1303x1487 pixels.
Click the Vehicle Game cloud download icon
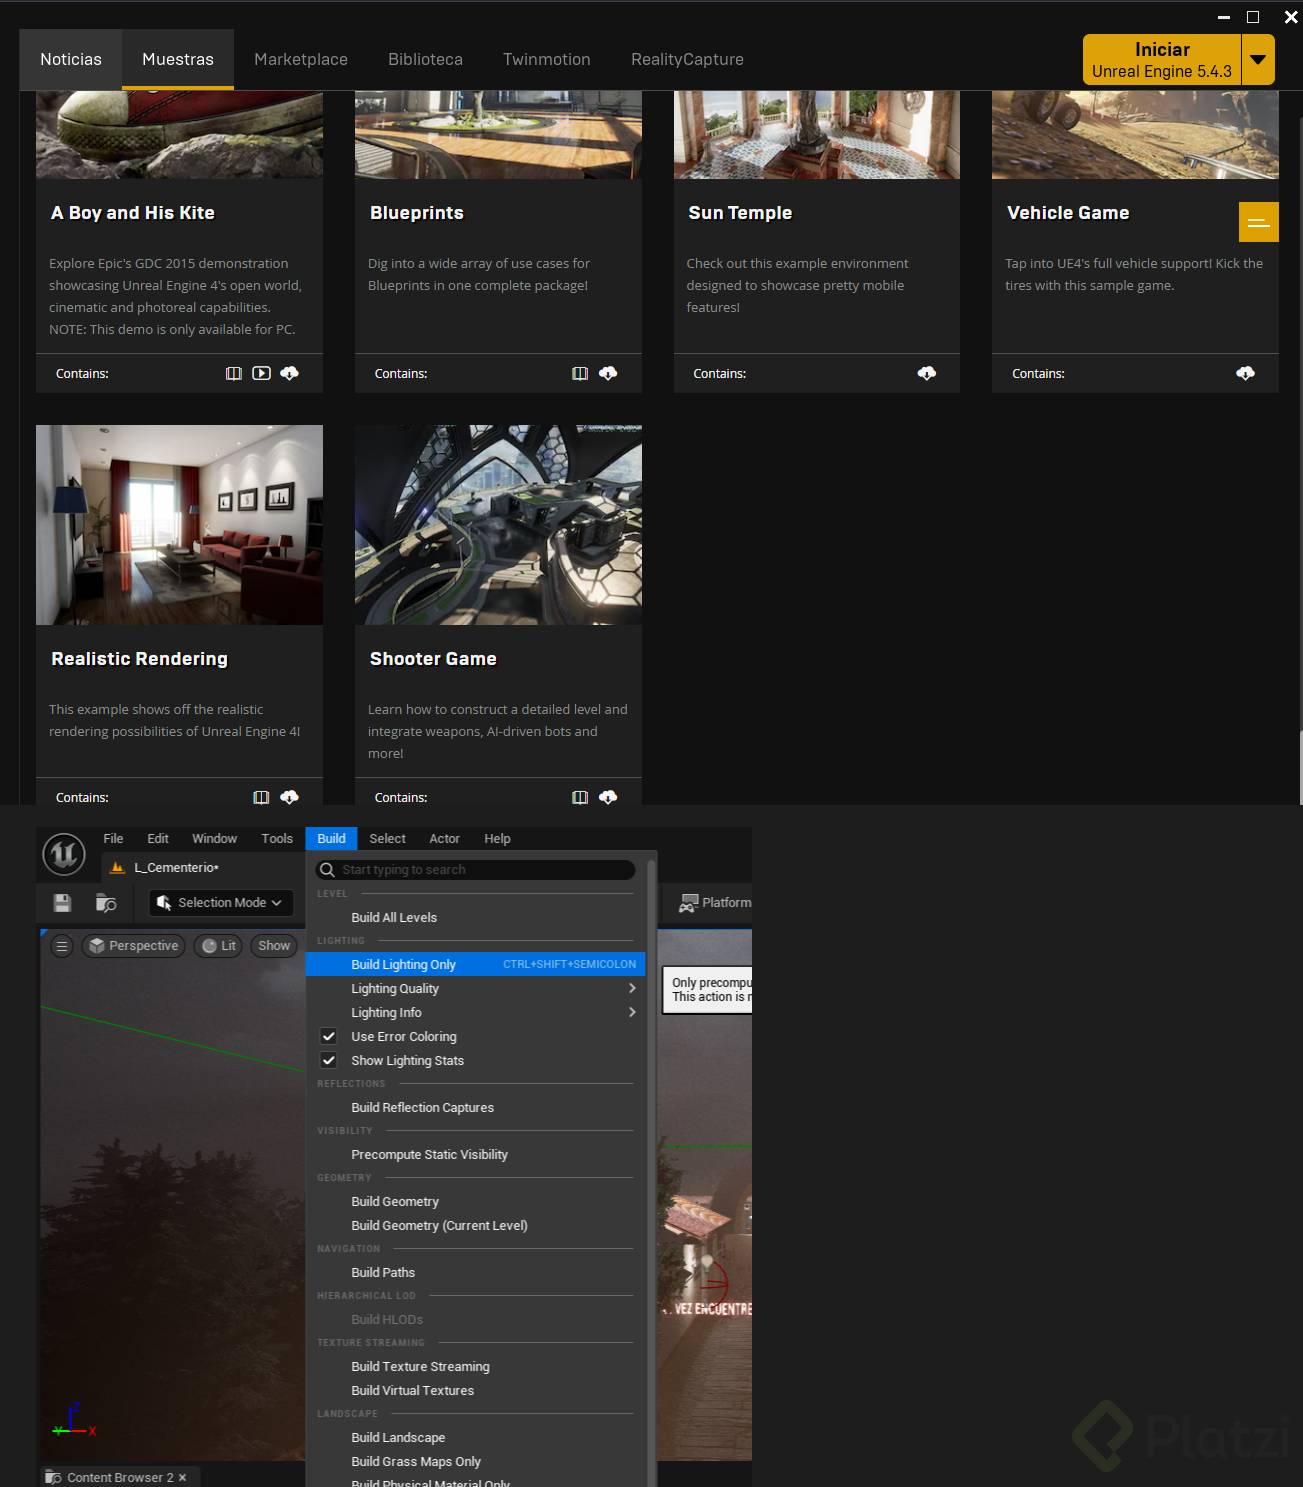click(x=1245, y=373)
